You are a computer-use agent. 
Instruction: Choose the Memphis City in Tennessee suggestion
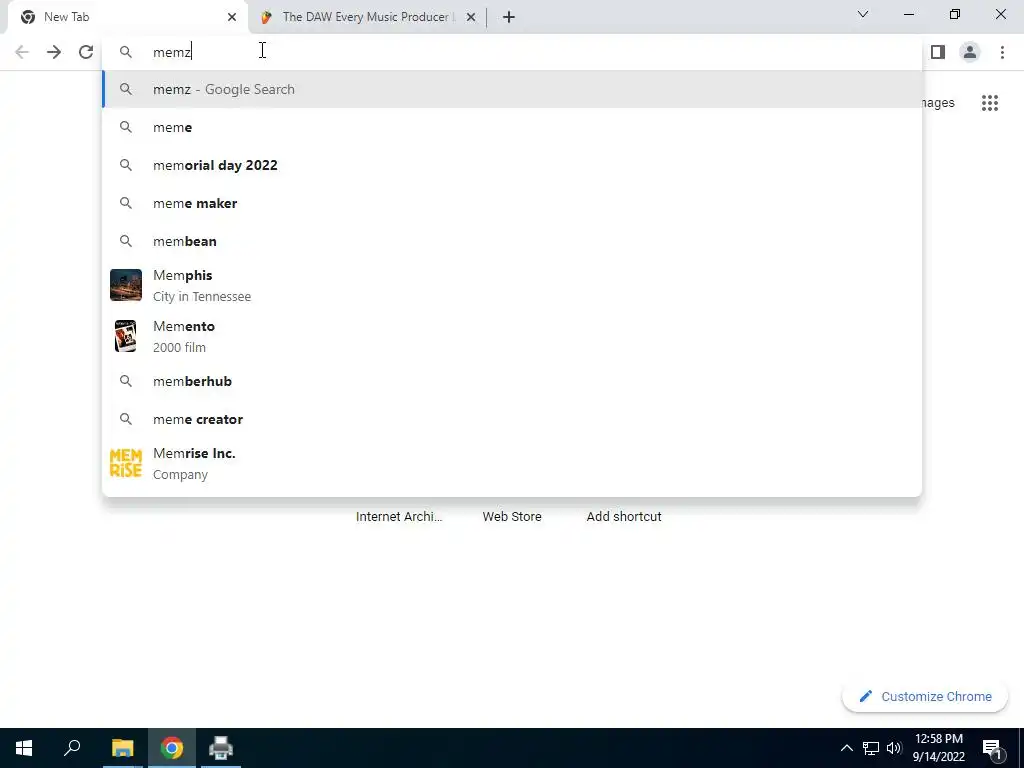(512, 285)
